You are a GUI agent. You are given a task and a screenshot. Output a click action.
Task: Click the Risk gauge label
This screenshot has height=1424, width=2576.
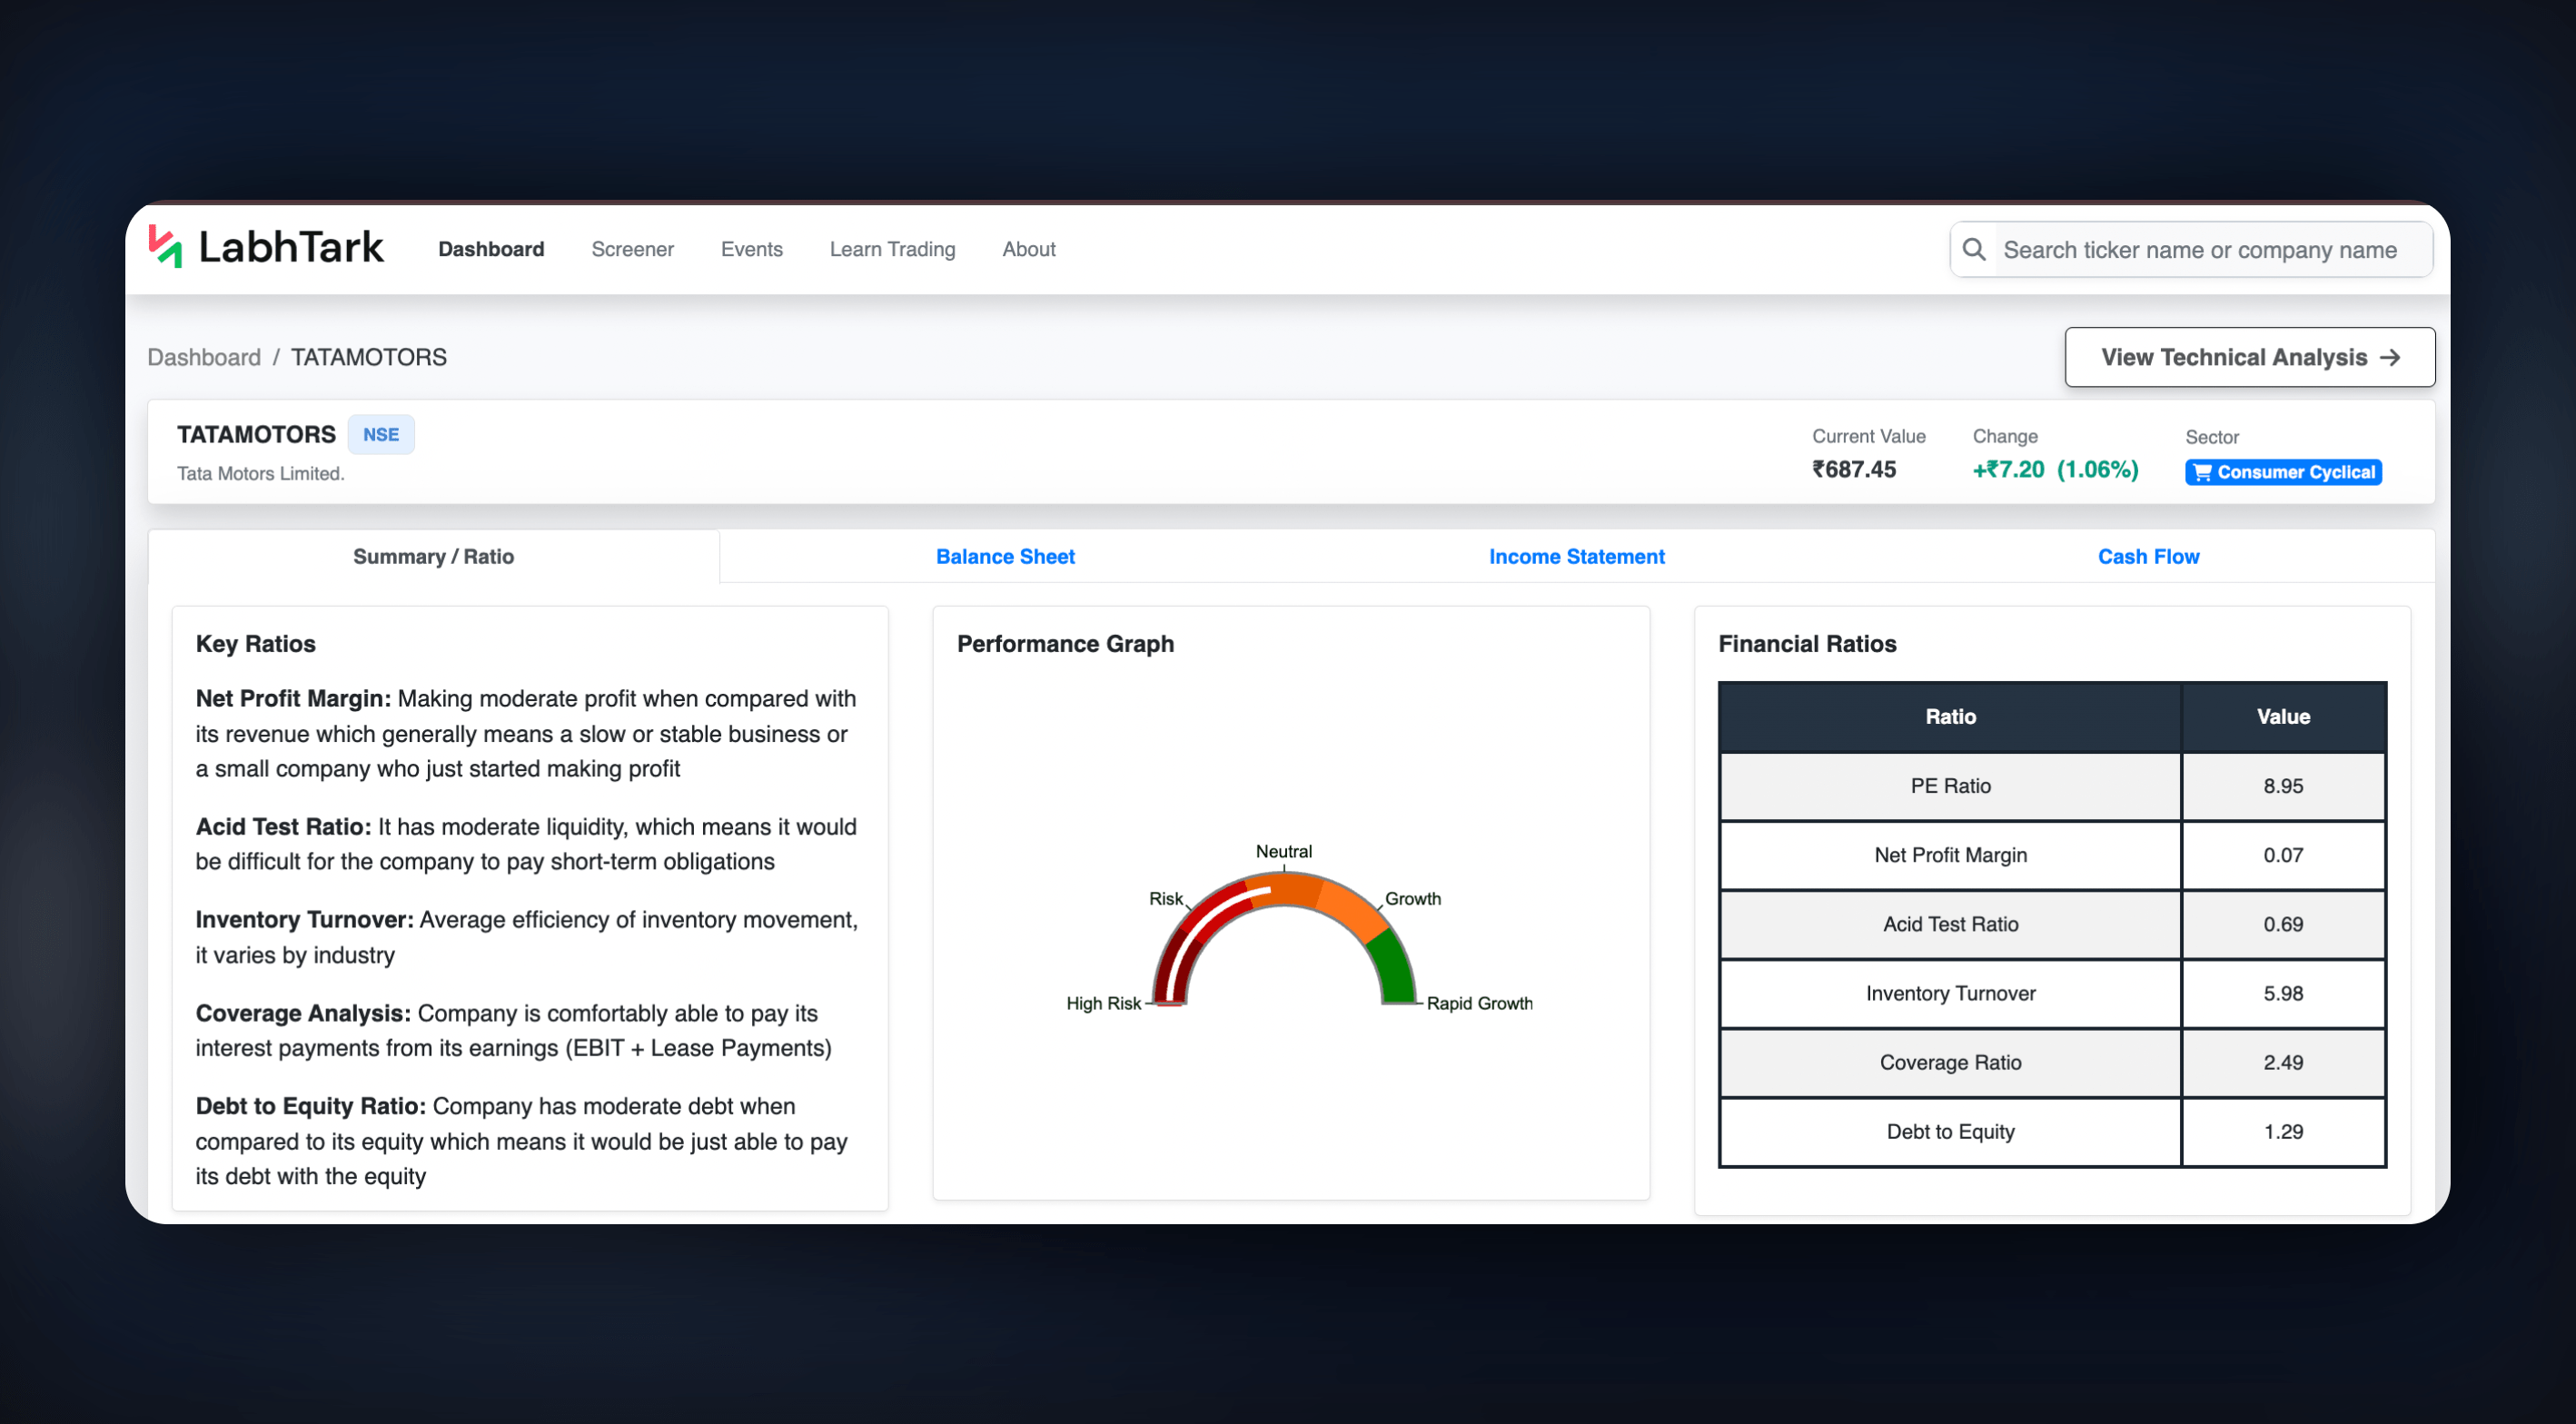1165,898
